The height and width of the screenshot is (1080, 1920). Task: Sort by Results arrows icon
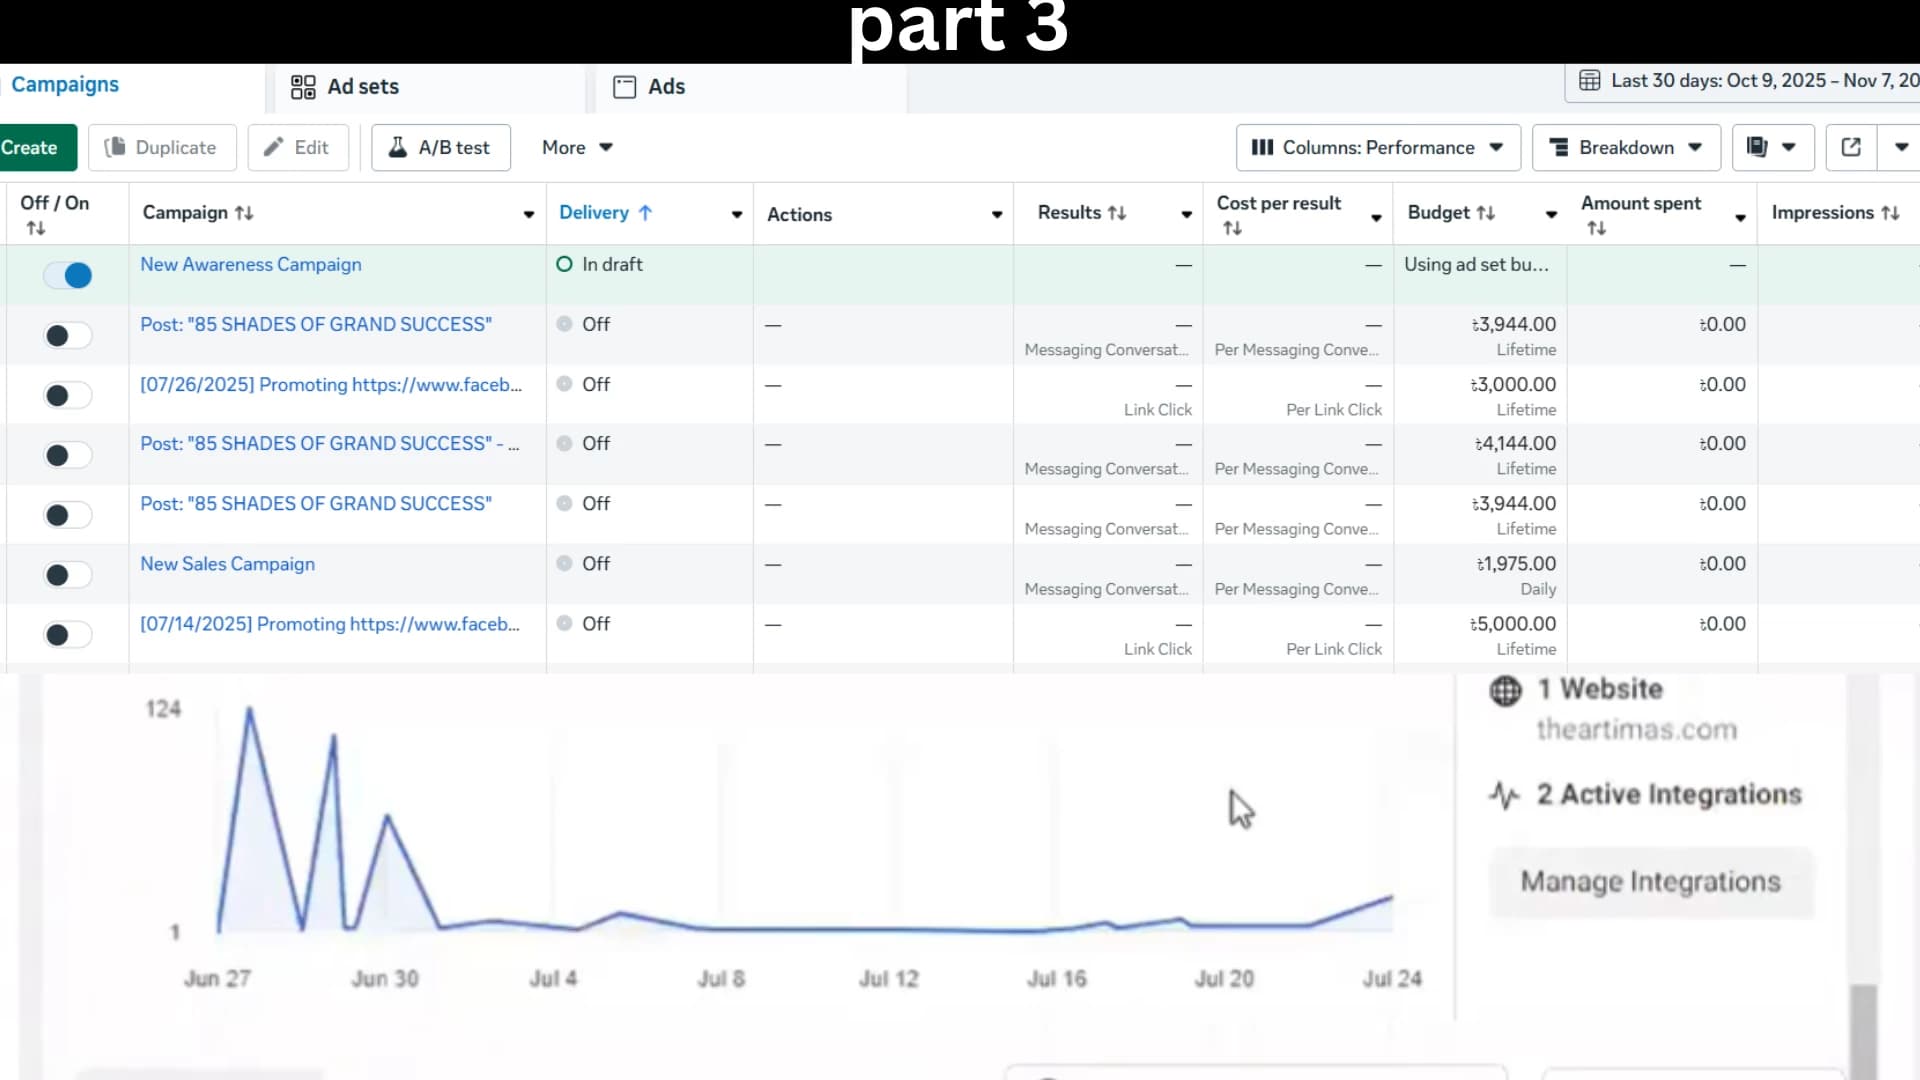coord(1117,213)
